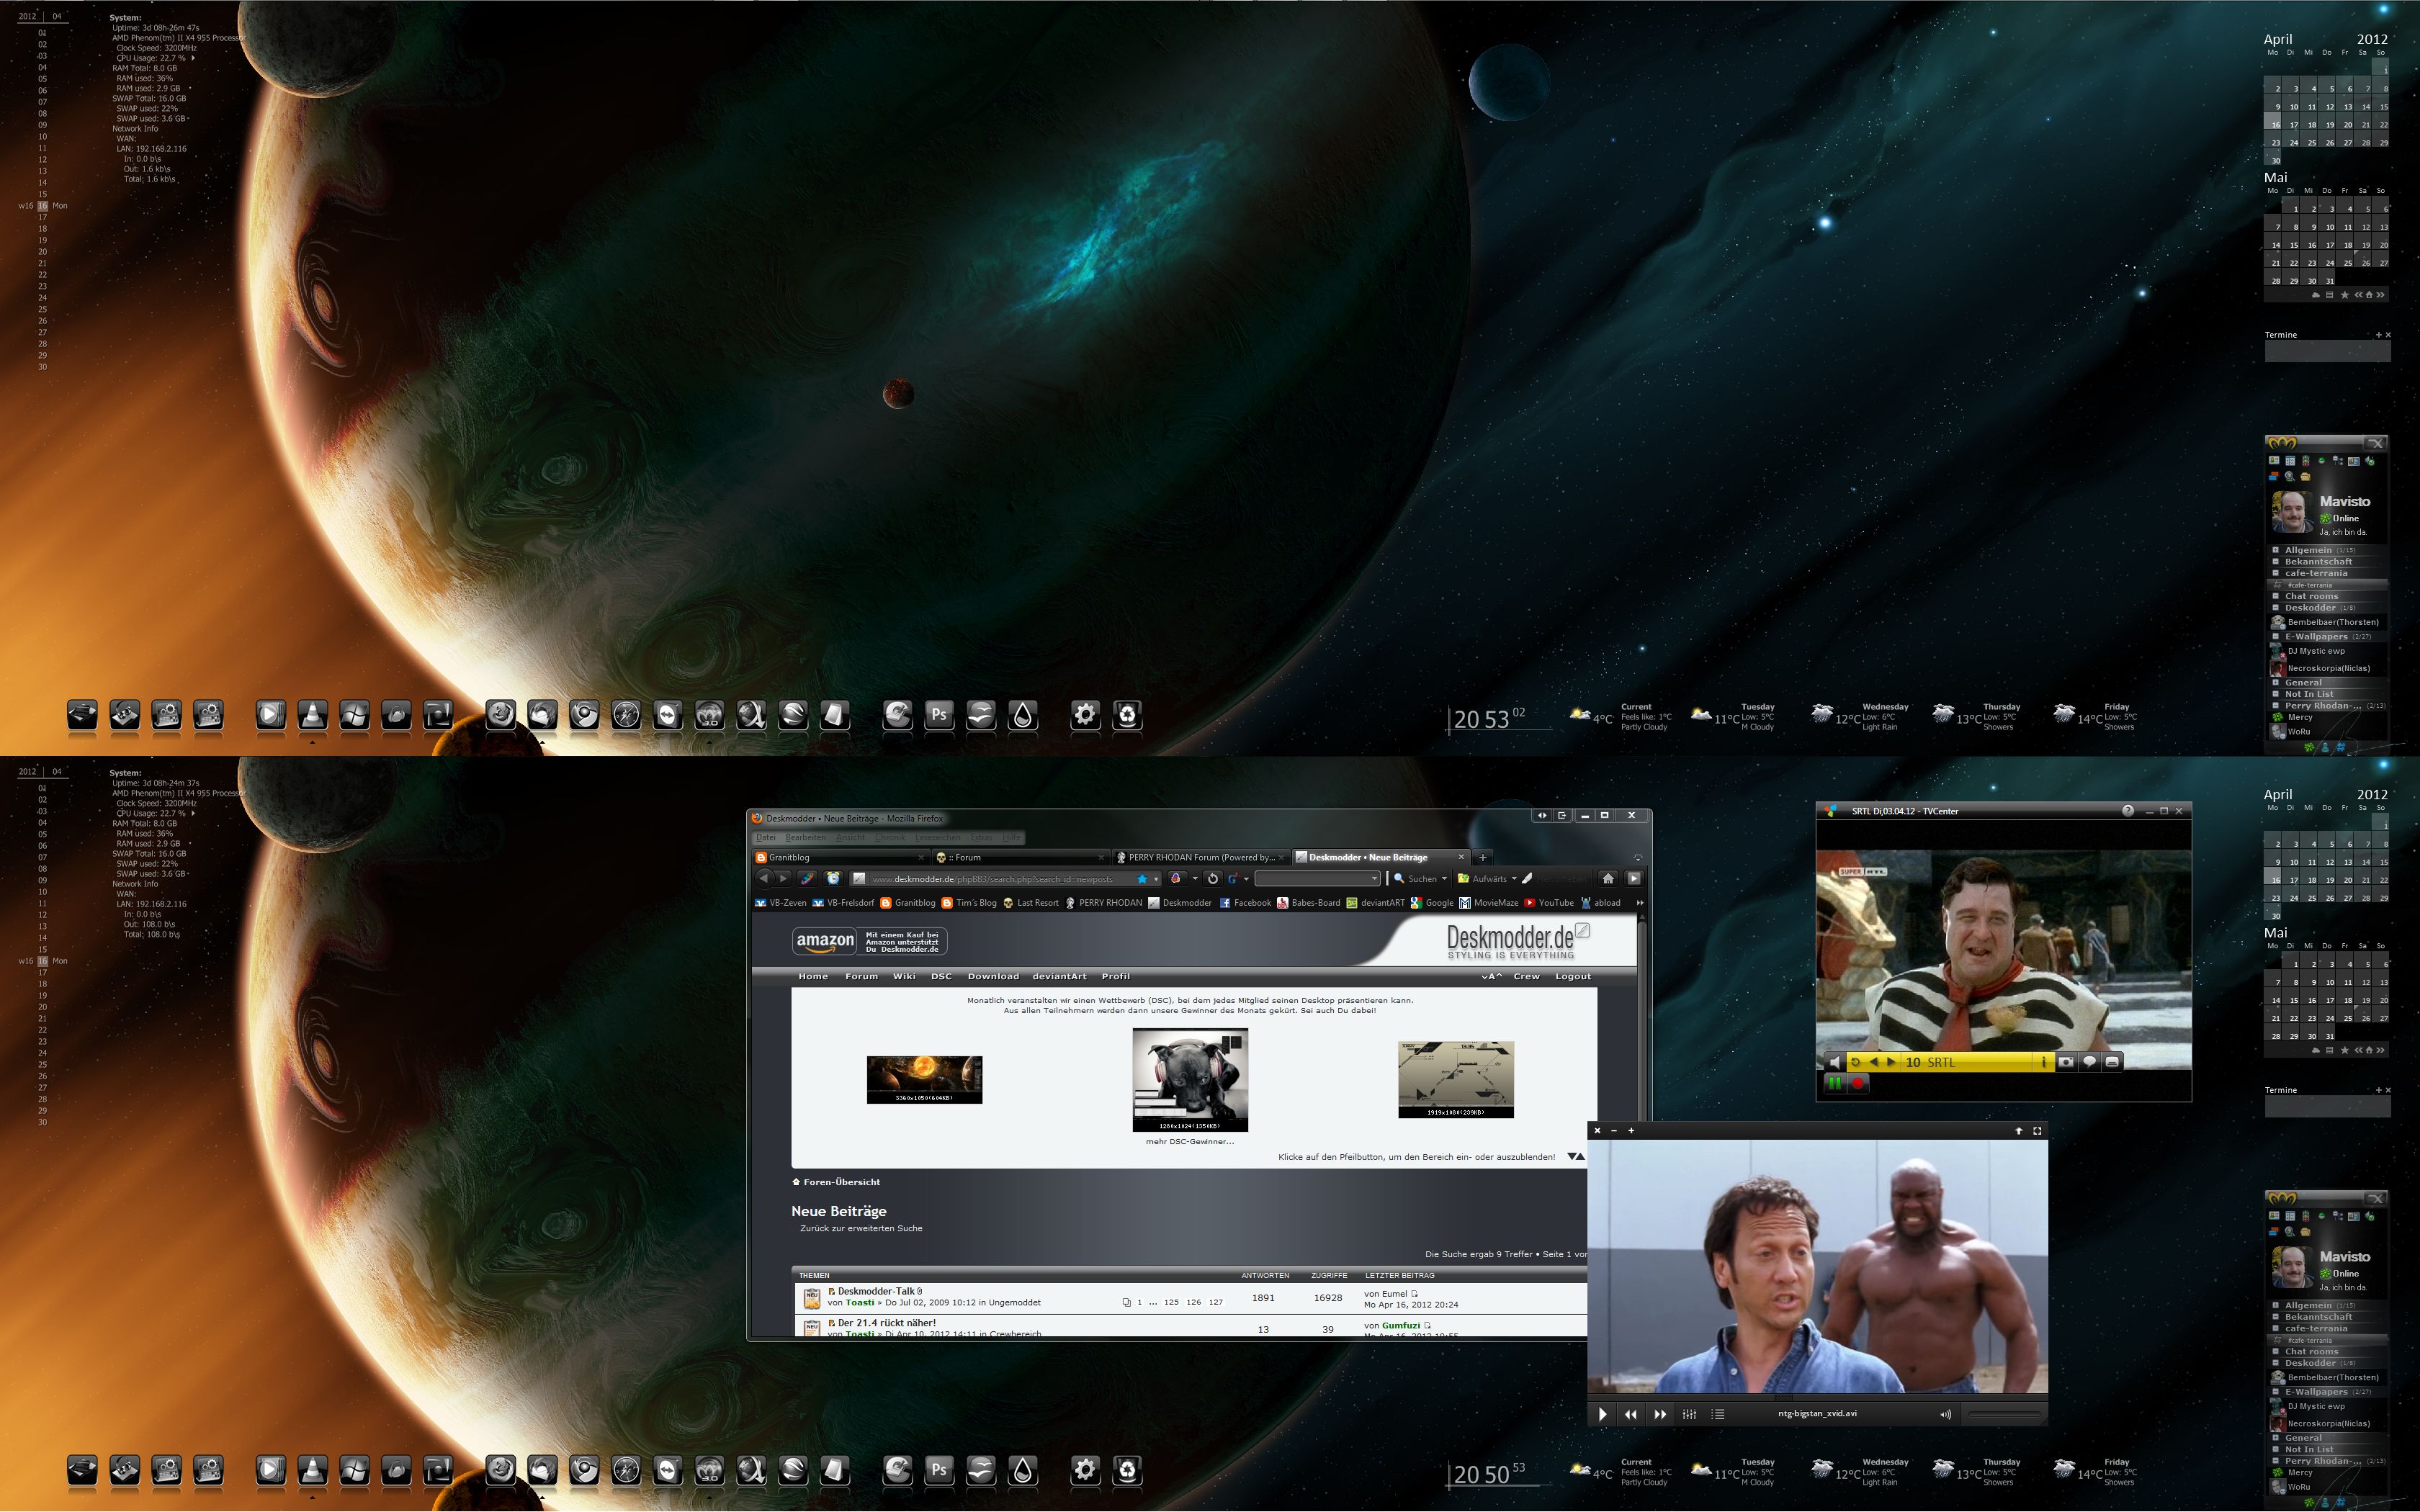The width and height of the screenshot is (2420, 1512).
Task: Open the Wiki link in Deskmodder navigation
Action: point(904,976)
